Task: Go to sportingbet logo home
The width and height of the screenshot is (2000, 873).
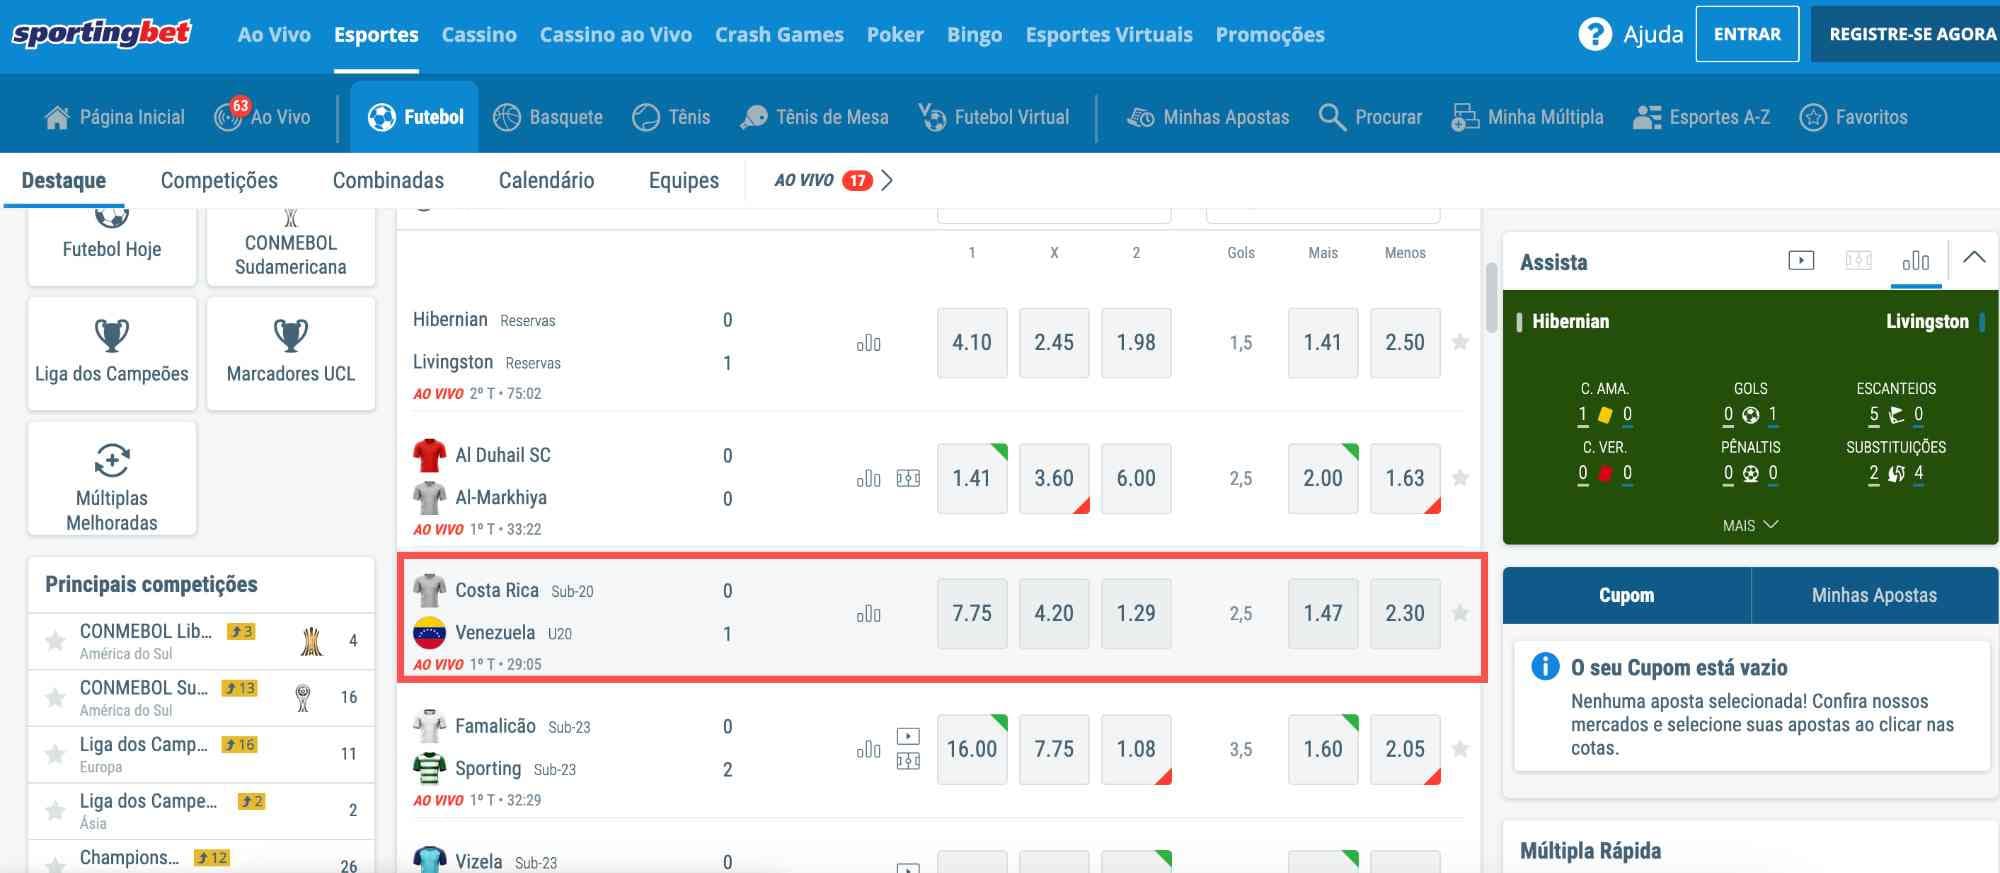Action: pyautogui.click(x=101, y=34)
